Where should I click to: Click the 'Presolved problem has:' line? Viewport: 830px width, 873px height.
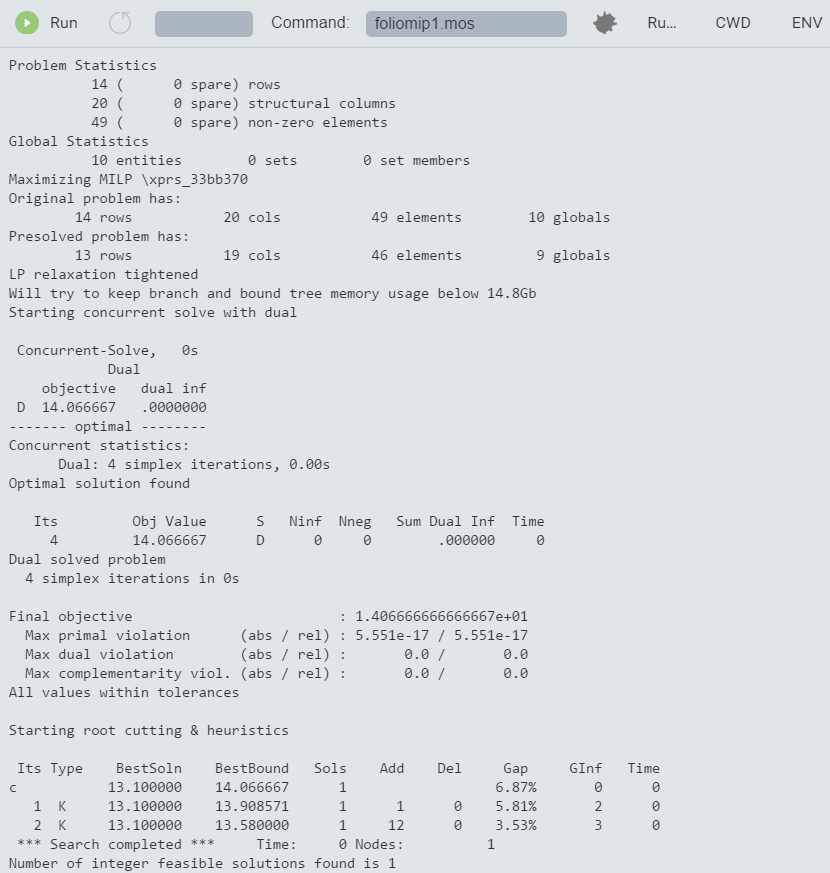tap(99, 237)
